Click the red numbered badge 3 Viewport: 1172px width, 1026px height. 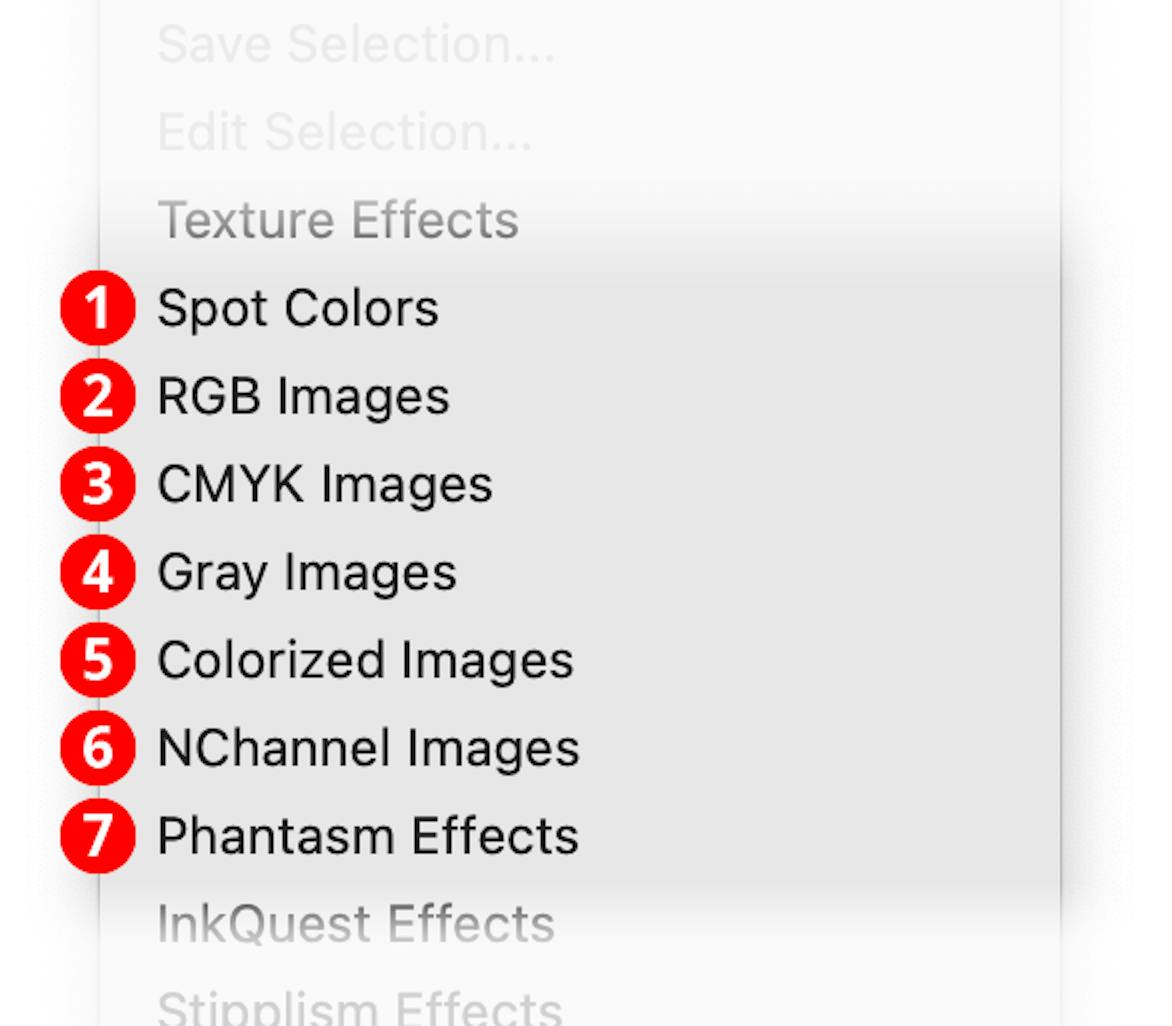pyautogui.click(x=99, y=484)
